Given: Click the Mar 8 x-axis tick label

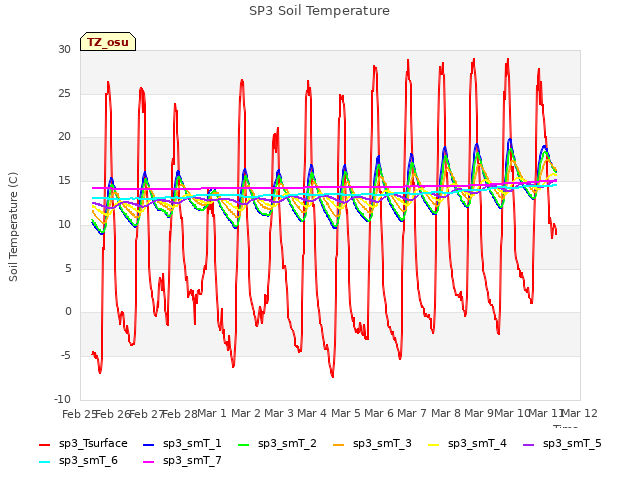Looking at the screenshot, I should click(x=446, y=413).
